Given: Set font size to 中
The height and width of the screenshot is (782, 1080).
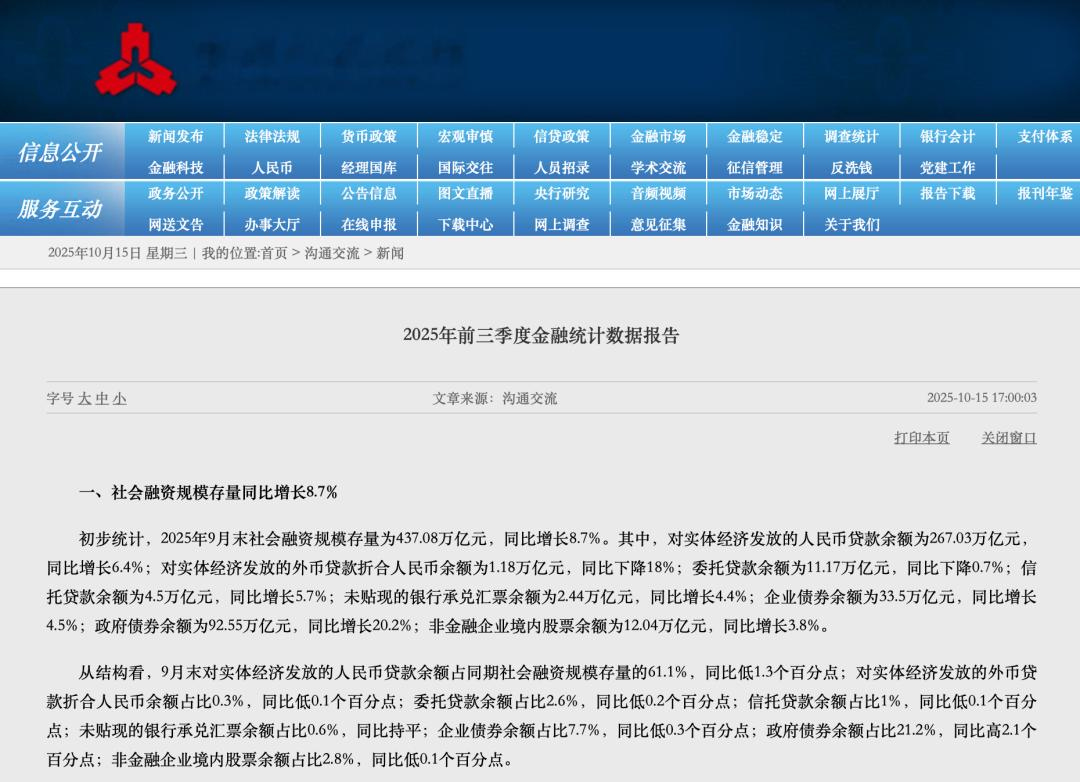Looking at the screenshot, I should [x=102, y=399].
